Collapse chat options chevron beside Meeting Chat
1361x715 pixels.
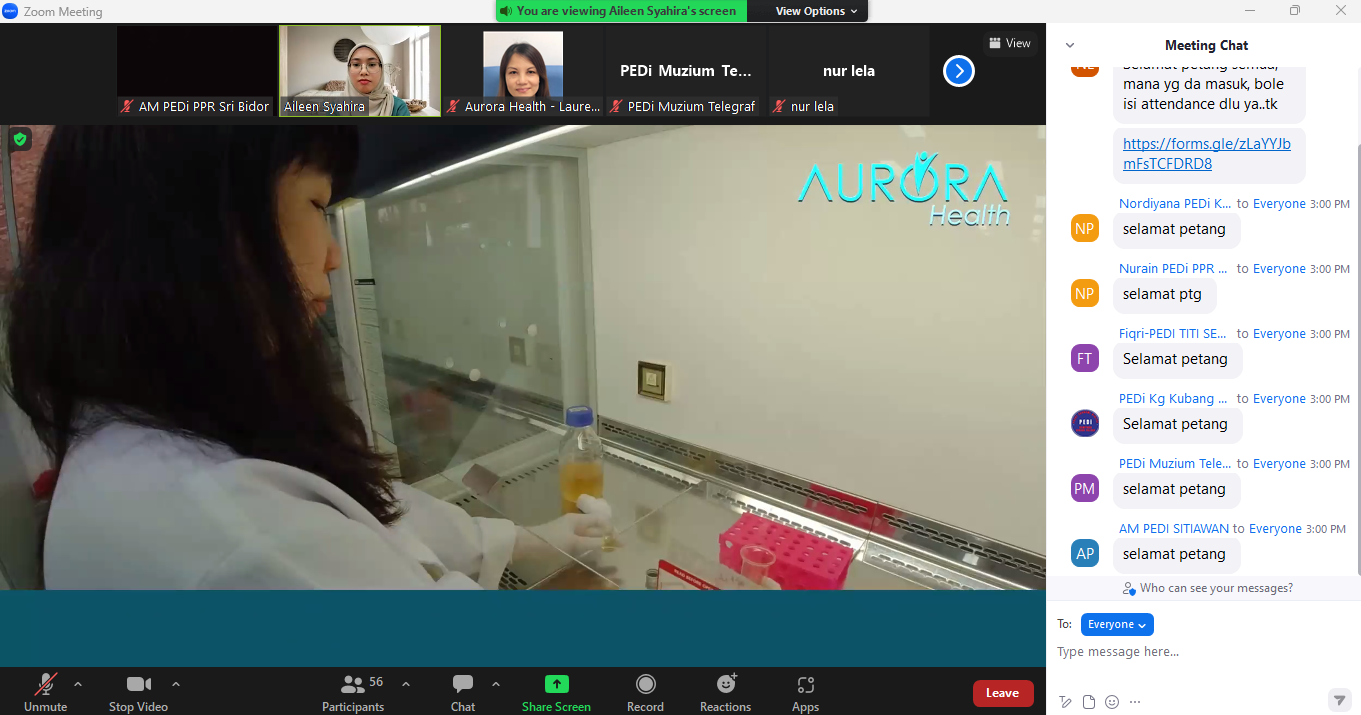[x=1070, y=45]
